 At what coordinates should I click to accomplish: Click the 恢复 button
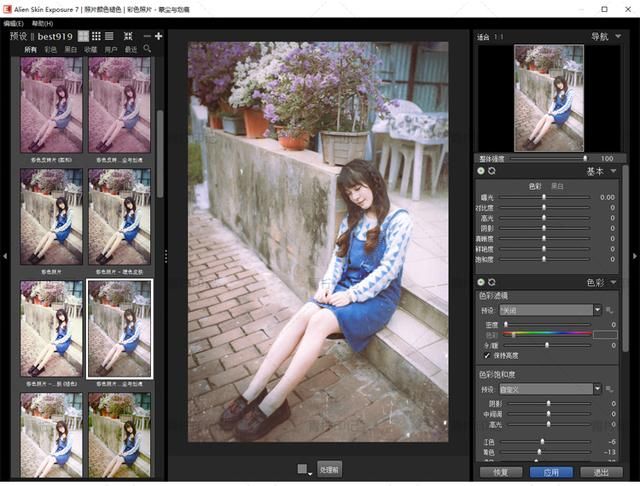[x=501, y=473]
